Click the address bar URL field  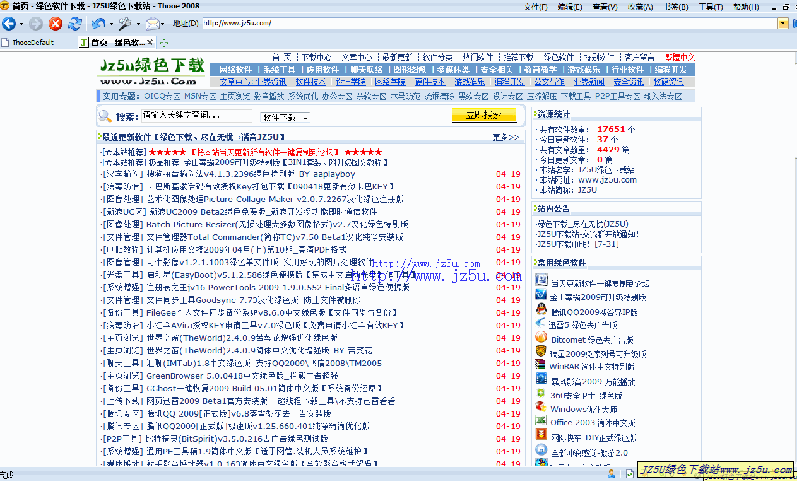pos(489,23)
